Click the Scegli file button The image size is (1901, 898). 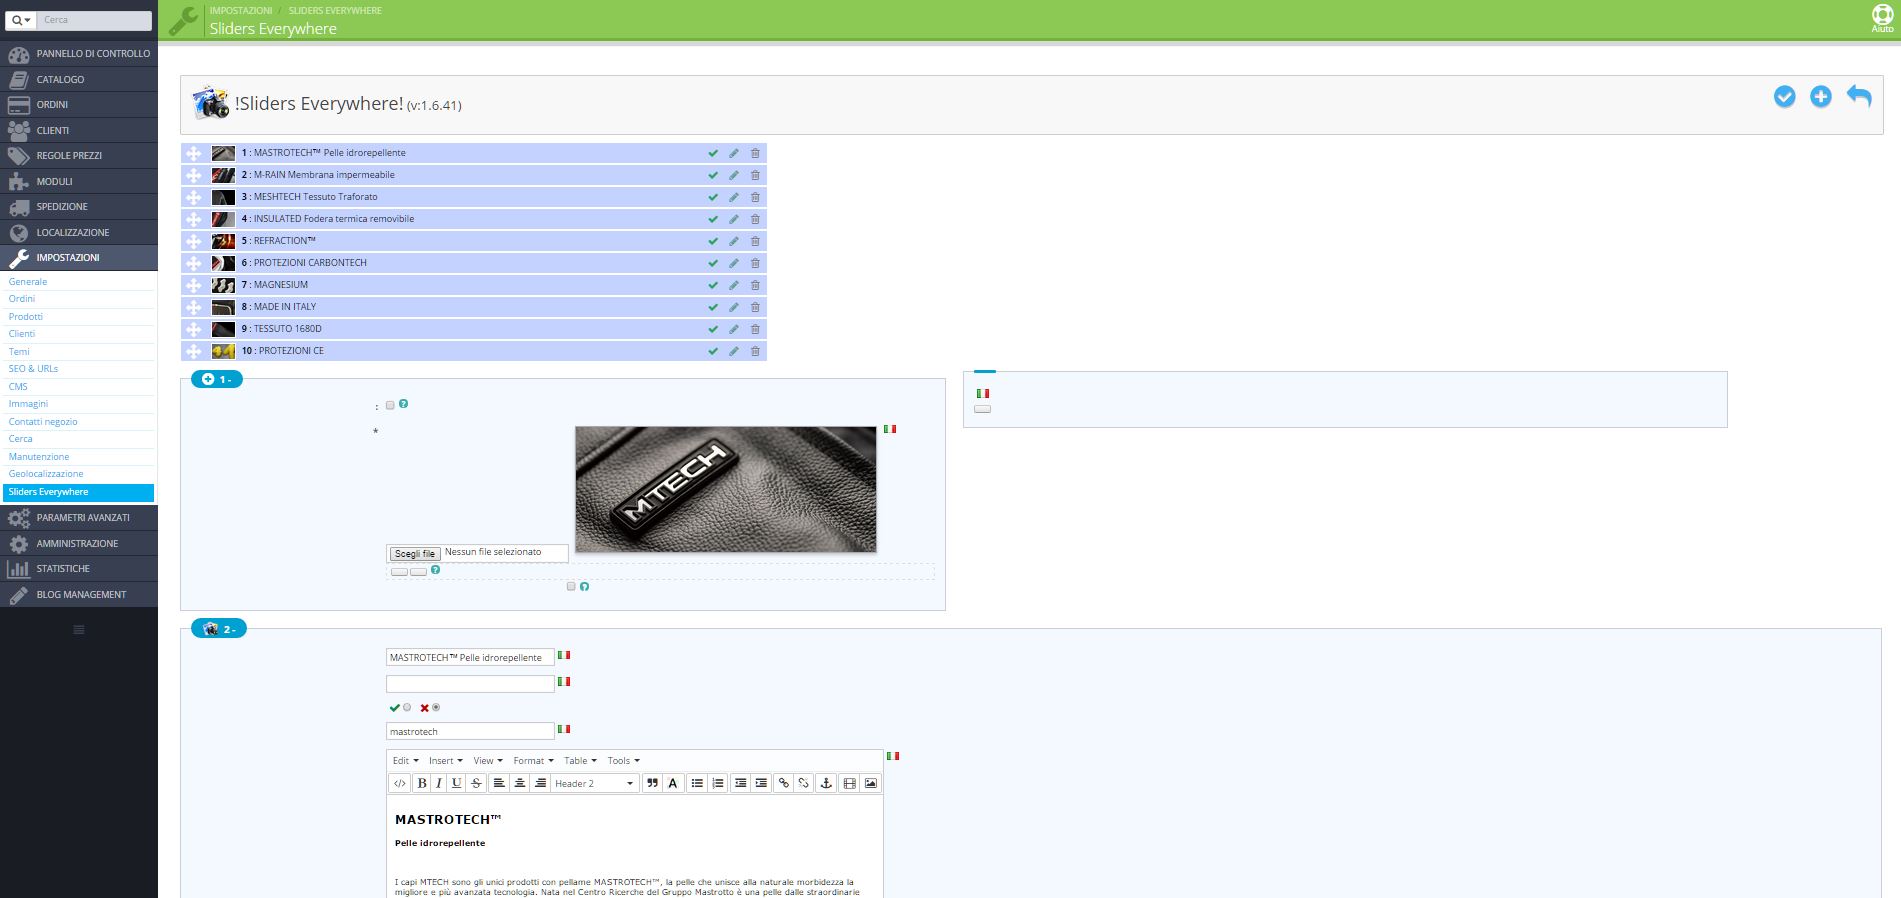[x=414, y=554]
